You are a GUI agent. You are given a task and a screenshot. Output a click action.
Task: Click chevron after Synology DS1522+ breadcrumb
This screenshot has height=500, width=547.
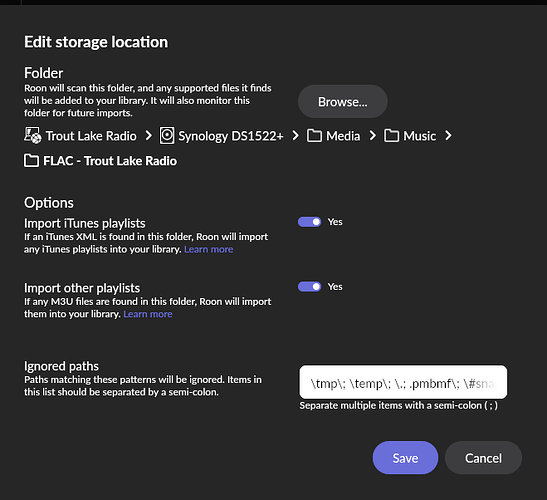tap(295, 135)
